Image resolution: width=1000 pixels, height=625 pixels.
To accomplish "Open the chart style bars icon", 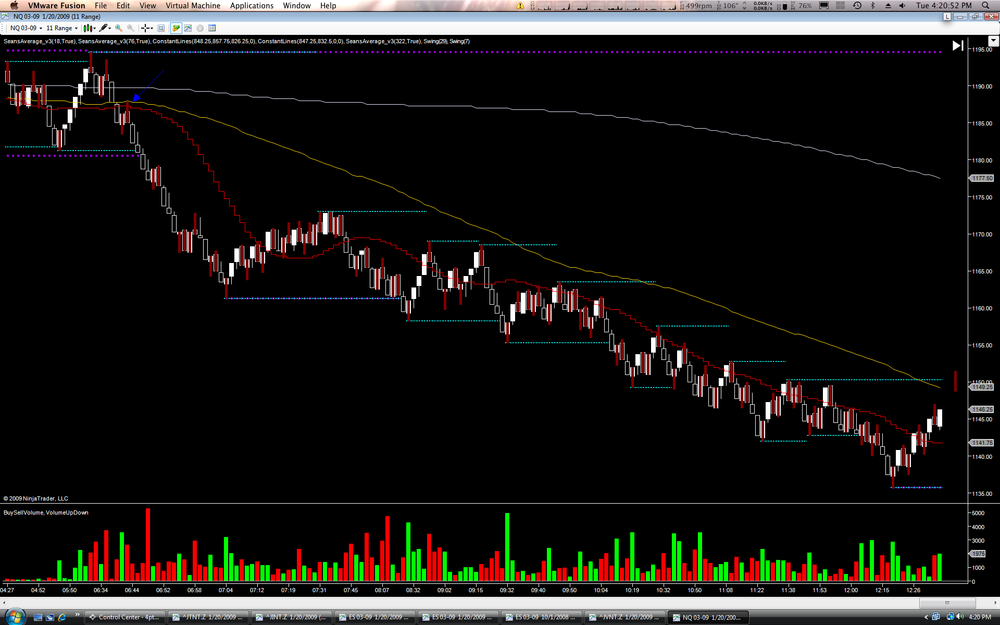I will (x=88, y=28).
